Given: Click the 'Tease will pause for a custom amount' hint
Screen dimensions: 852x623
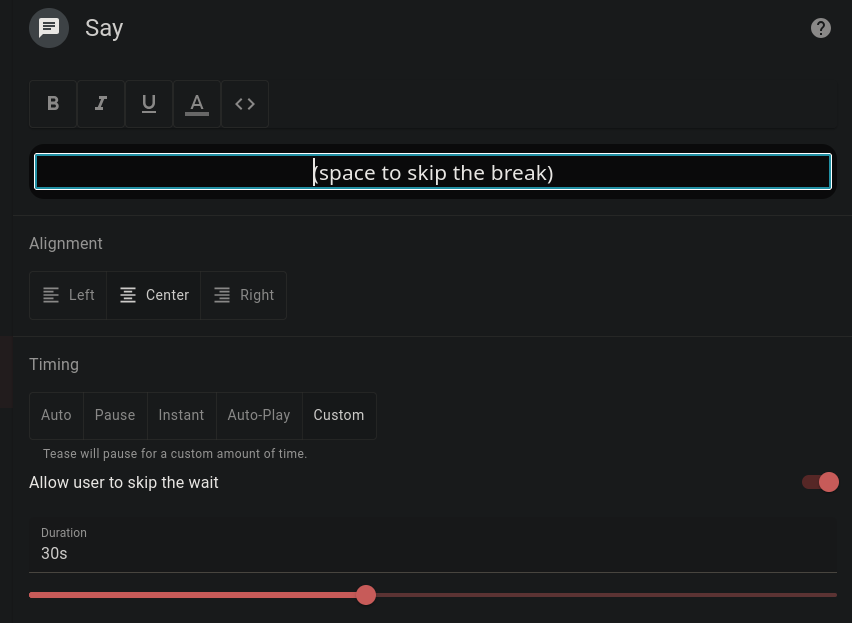Looking at the screenshot, I should click(x=175, y=454).
